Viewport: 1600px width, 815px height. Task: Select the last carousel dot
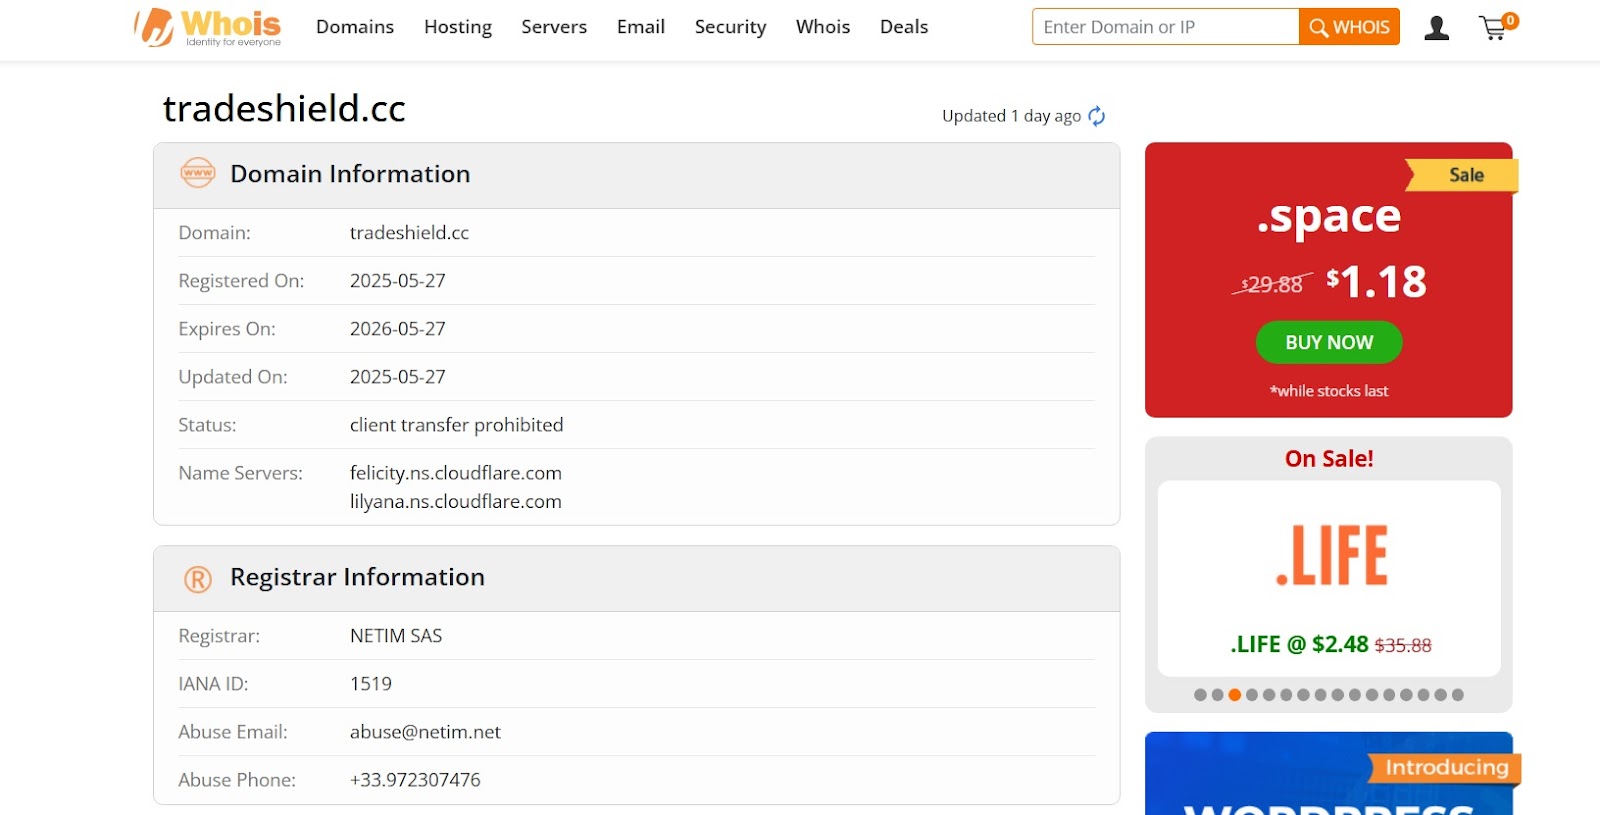[1458, 695]
